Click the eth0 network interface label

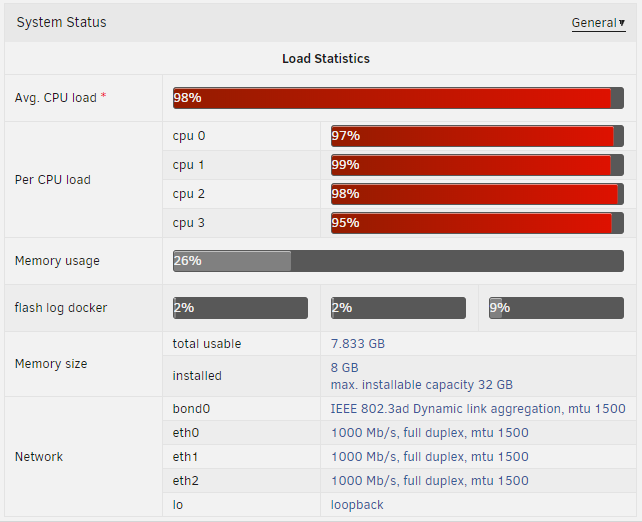pyautogui.click(x=185, y=433)
